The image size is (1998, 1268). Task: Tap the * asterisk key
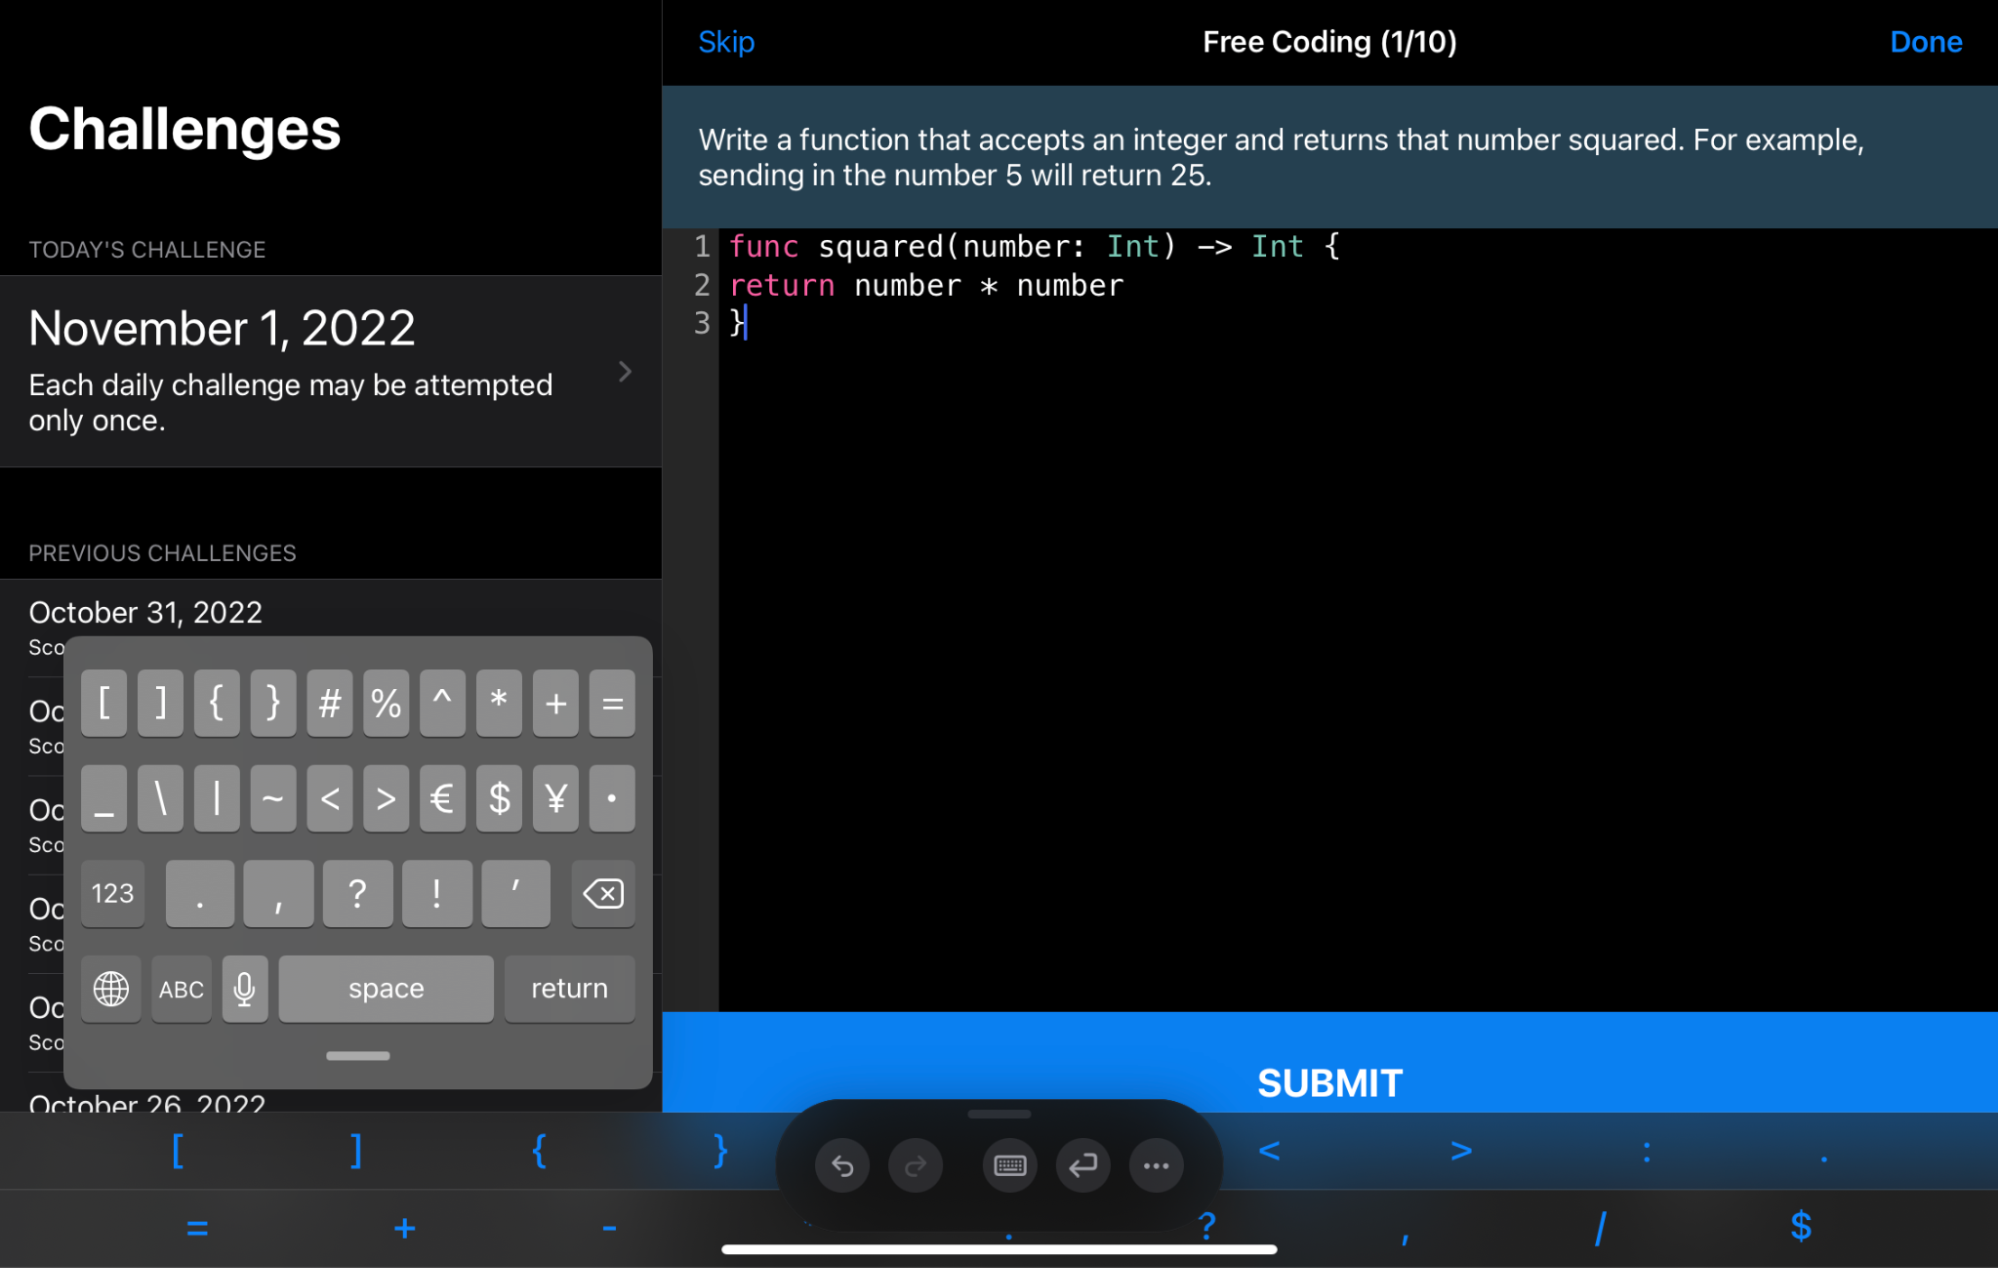click(499, 703)
